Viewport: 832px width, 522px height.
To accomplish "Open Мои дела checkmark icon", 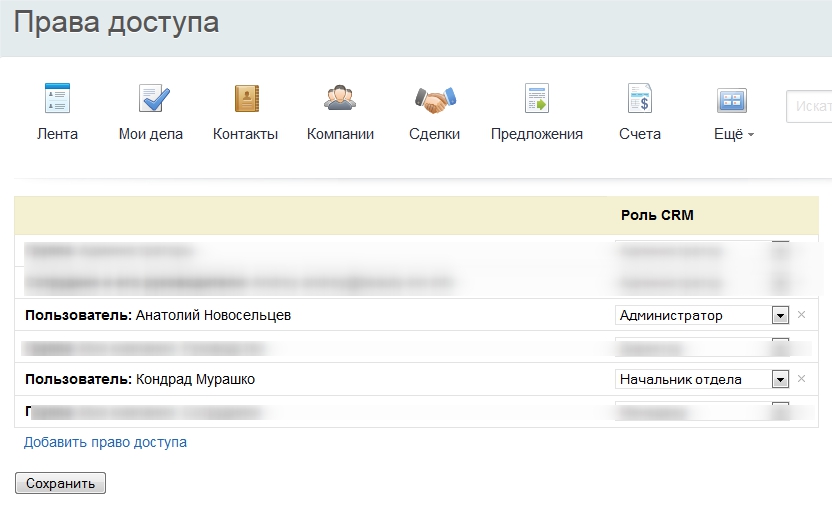I will pos(151,99).
